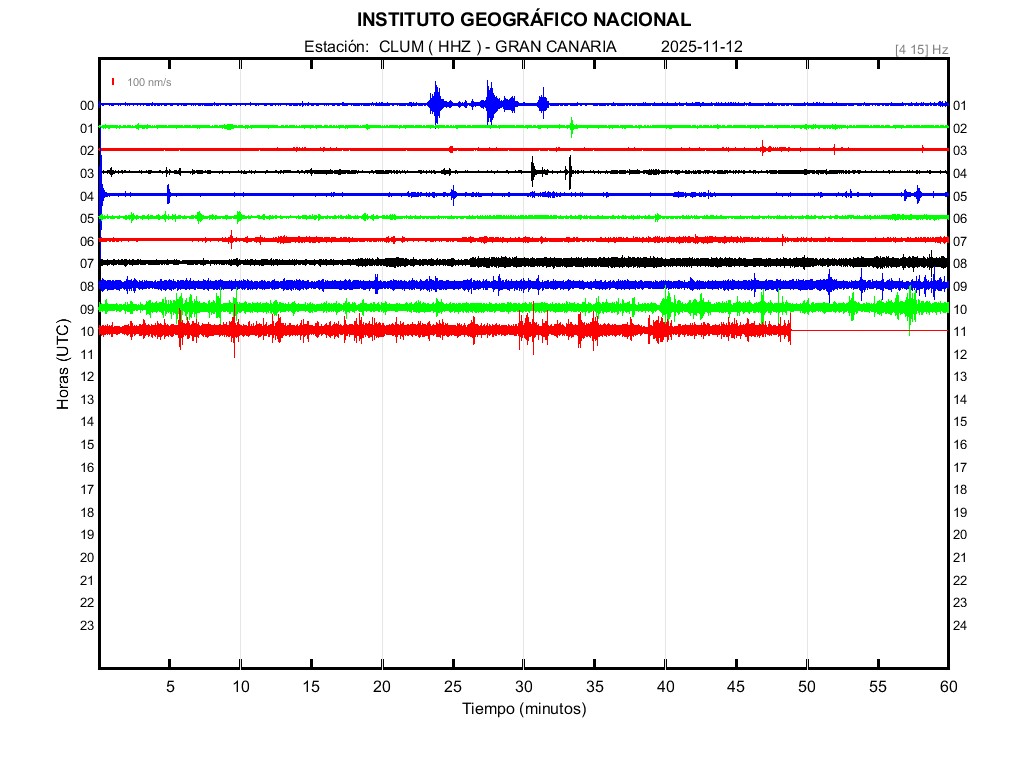Click the station name "CLUM ( HHZ ) - GRAN CANARIA"
Viewport: 1024px width, 768px height.
coord(497,47)
